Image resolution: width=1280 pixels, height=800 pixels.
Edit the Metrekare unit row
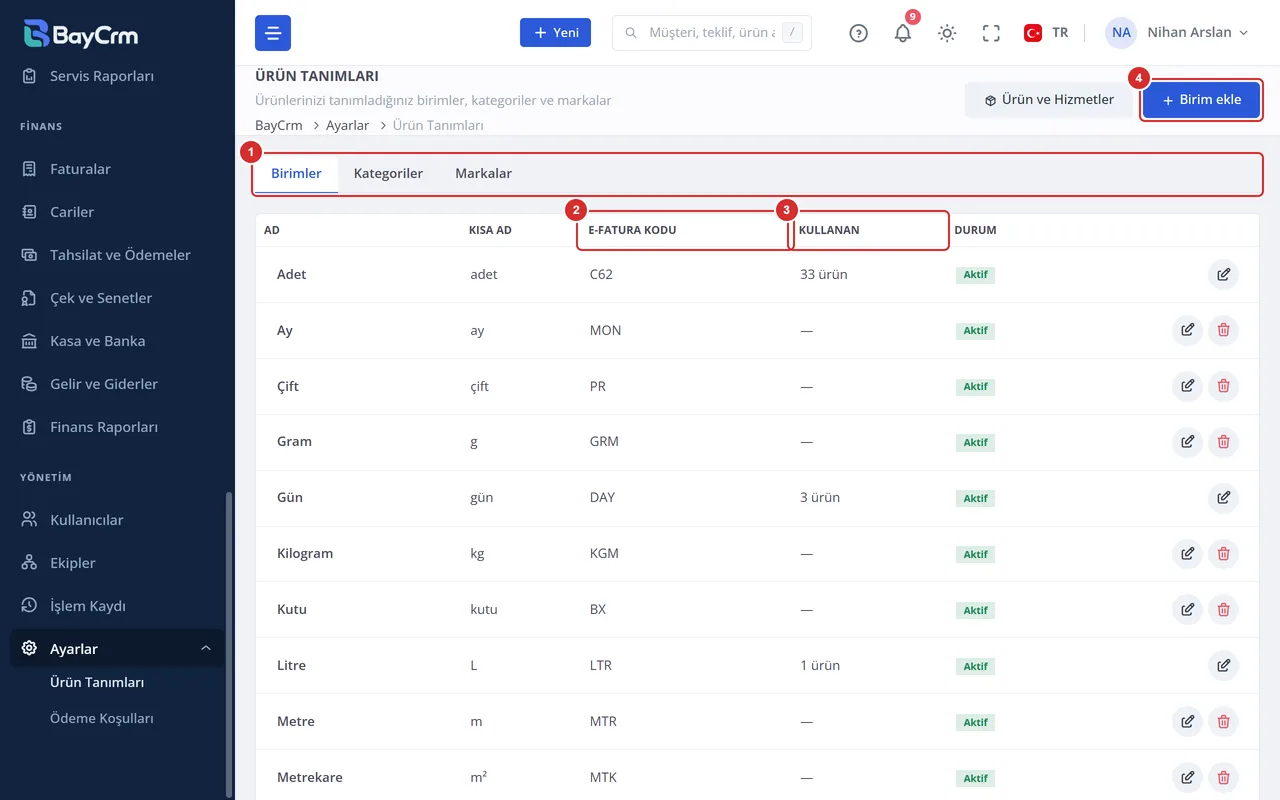(x=1187, y=778)
